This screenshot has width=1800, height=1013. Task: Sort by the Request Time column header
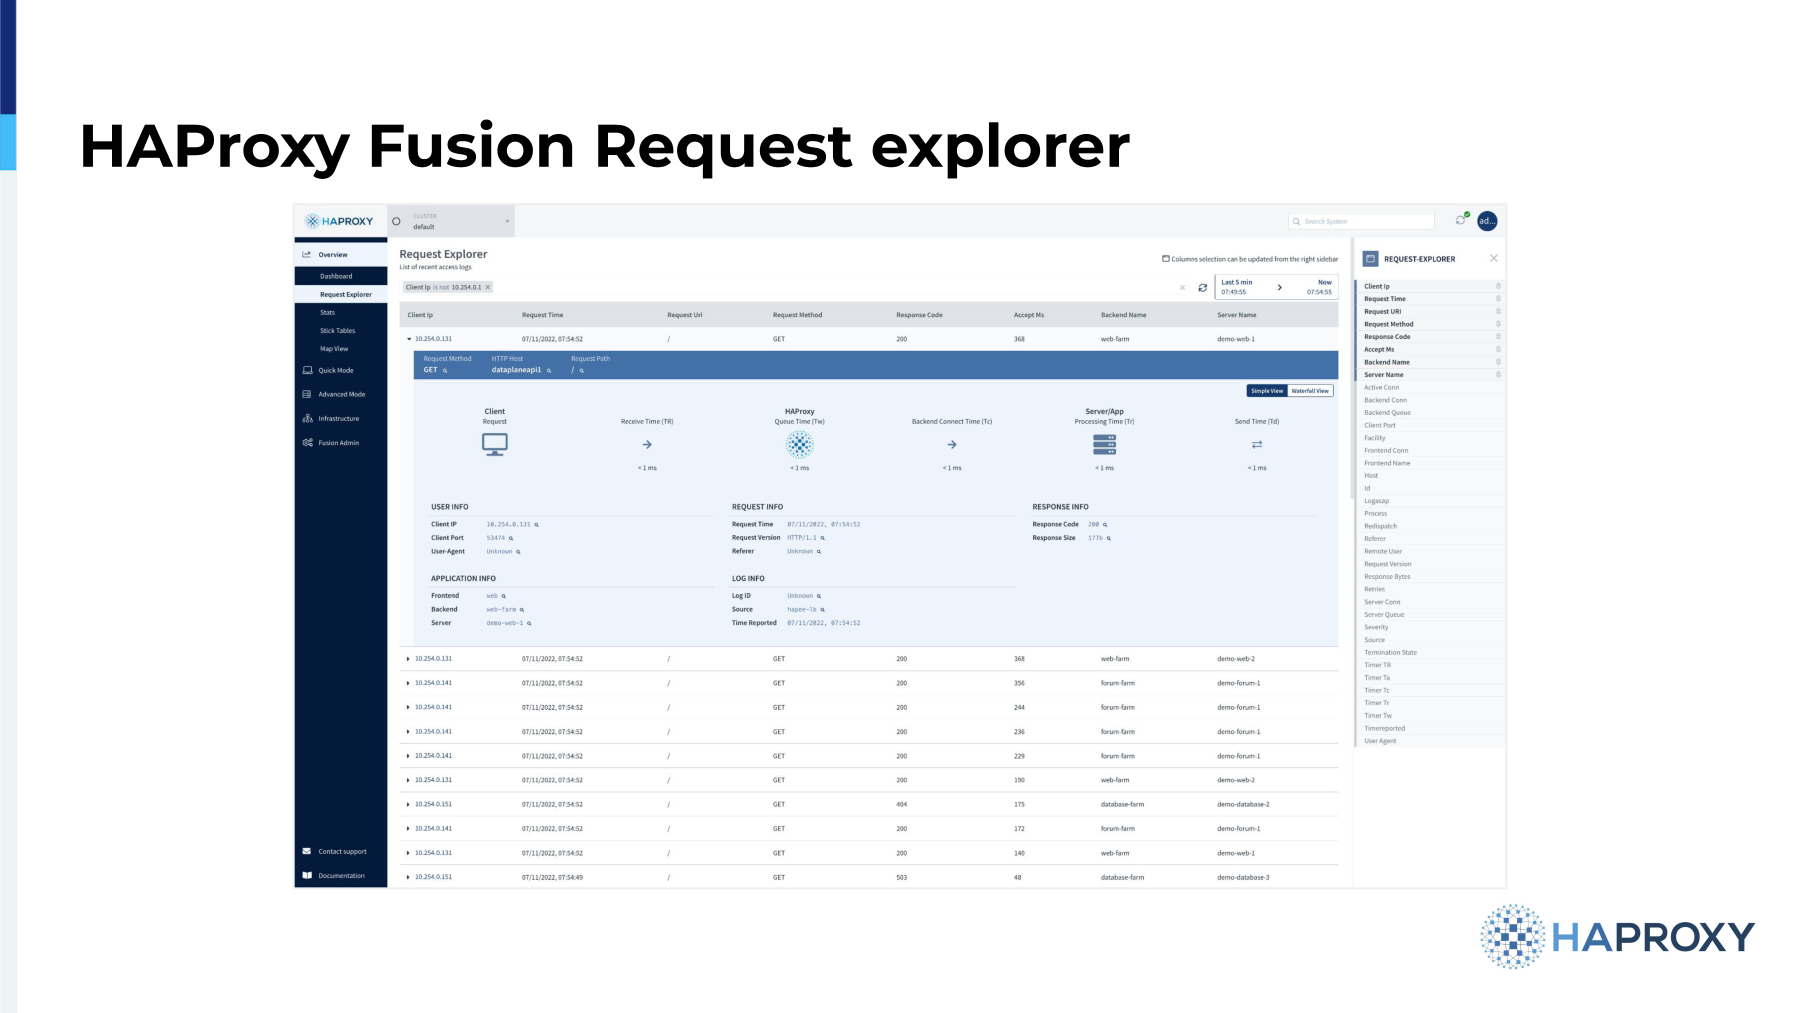[542, 315]
